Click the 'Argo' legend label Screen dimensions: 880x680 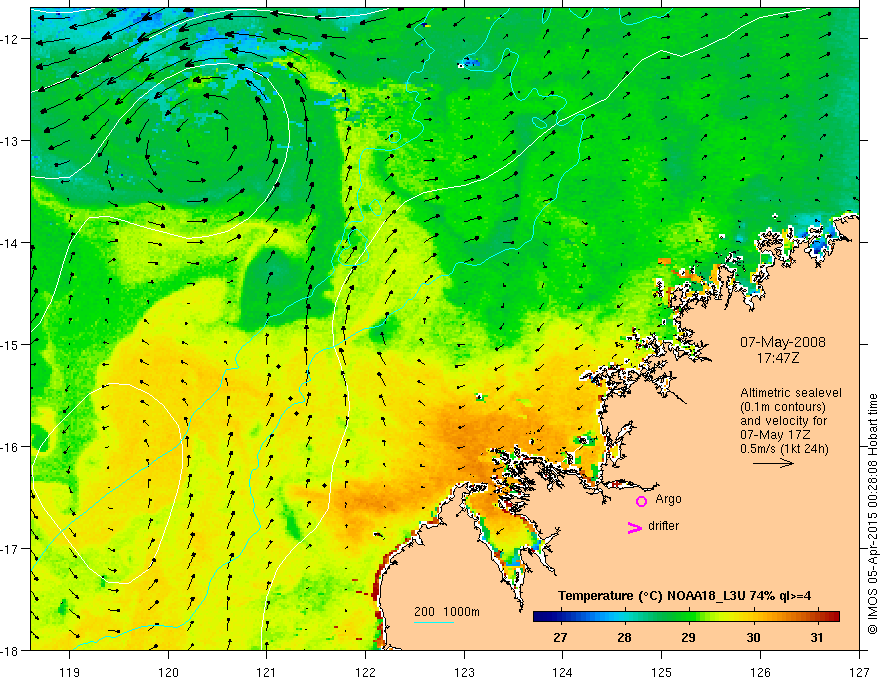668,499
